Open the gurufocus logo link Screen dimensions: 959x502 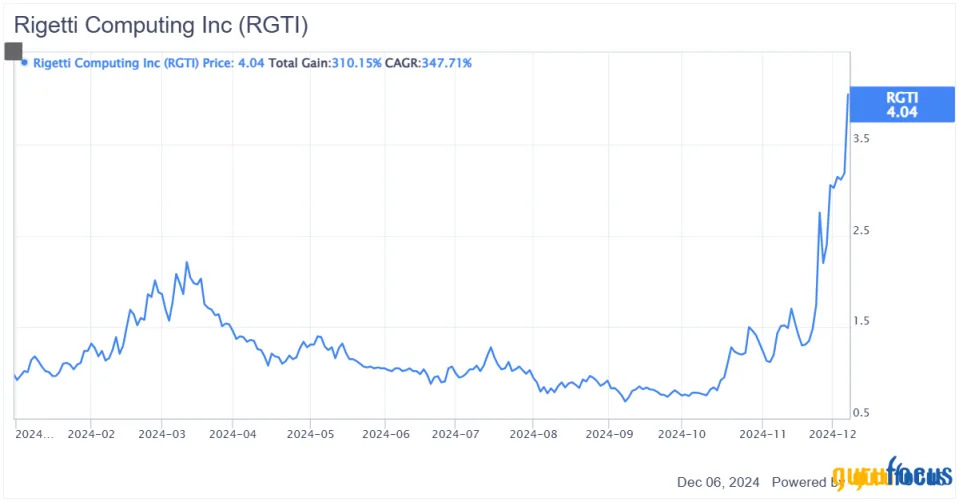892,473
